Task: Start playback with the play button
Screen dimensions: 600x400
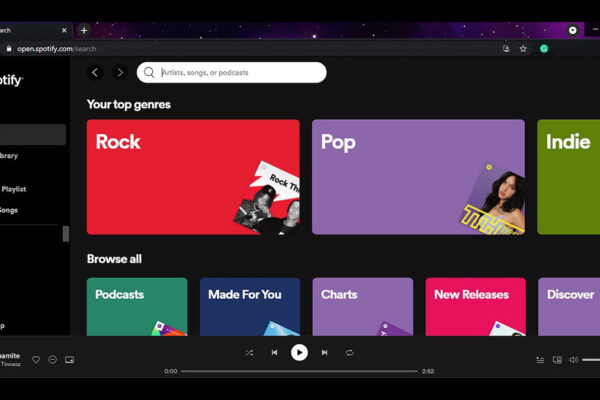Action: pyautogui.click(x=299, y=353)
